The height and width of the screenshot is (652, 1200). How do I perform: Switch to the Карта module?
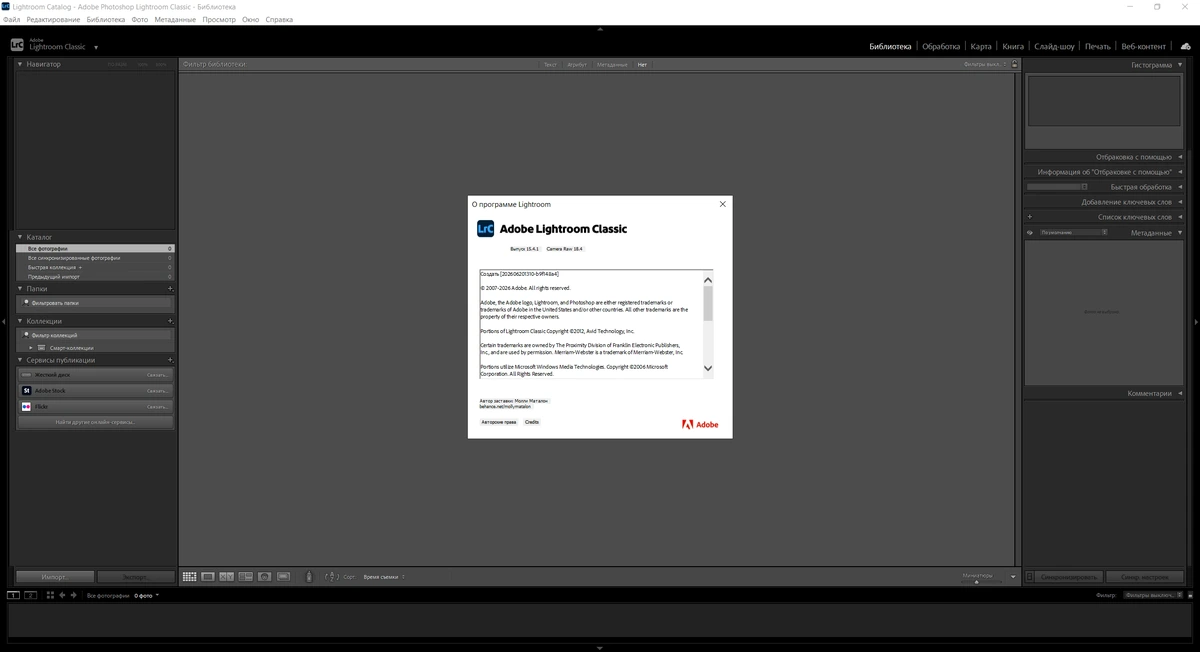[981, 46]
